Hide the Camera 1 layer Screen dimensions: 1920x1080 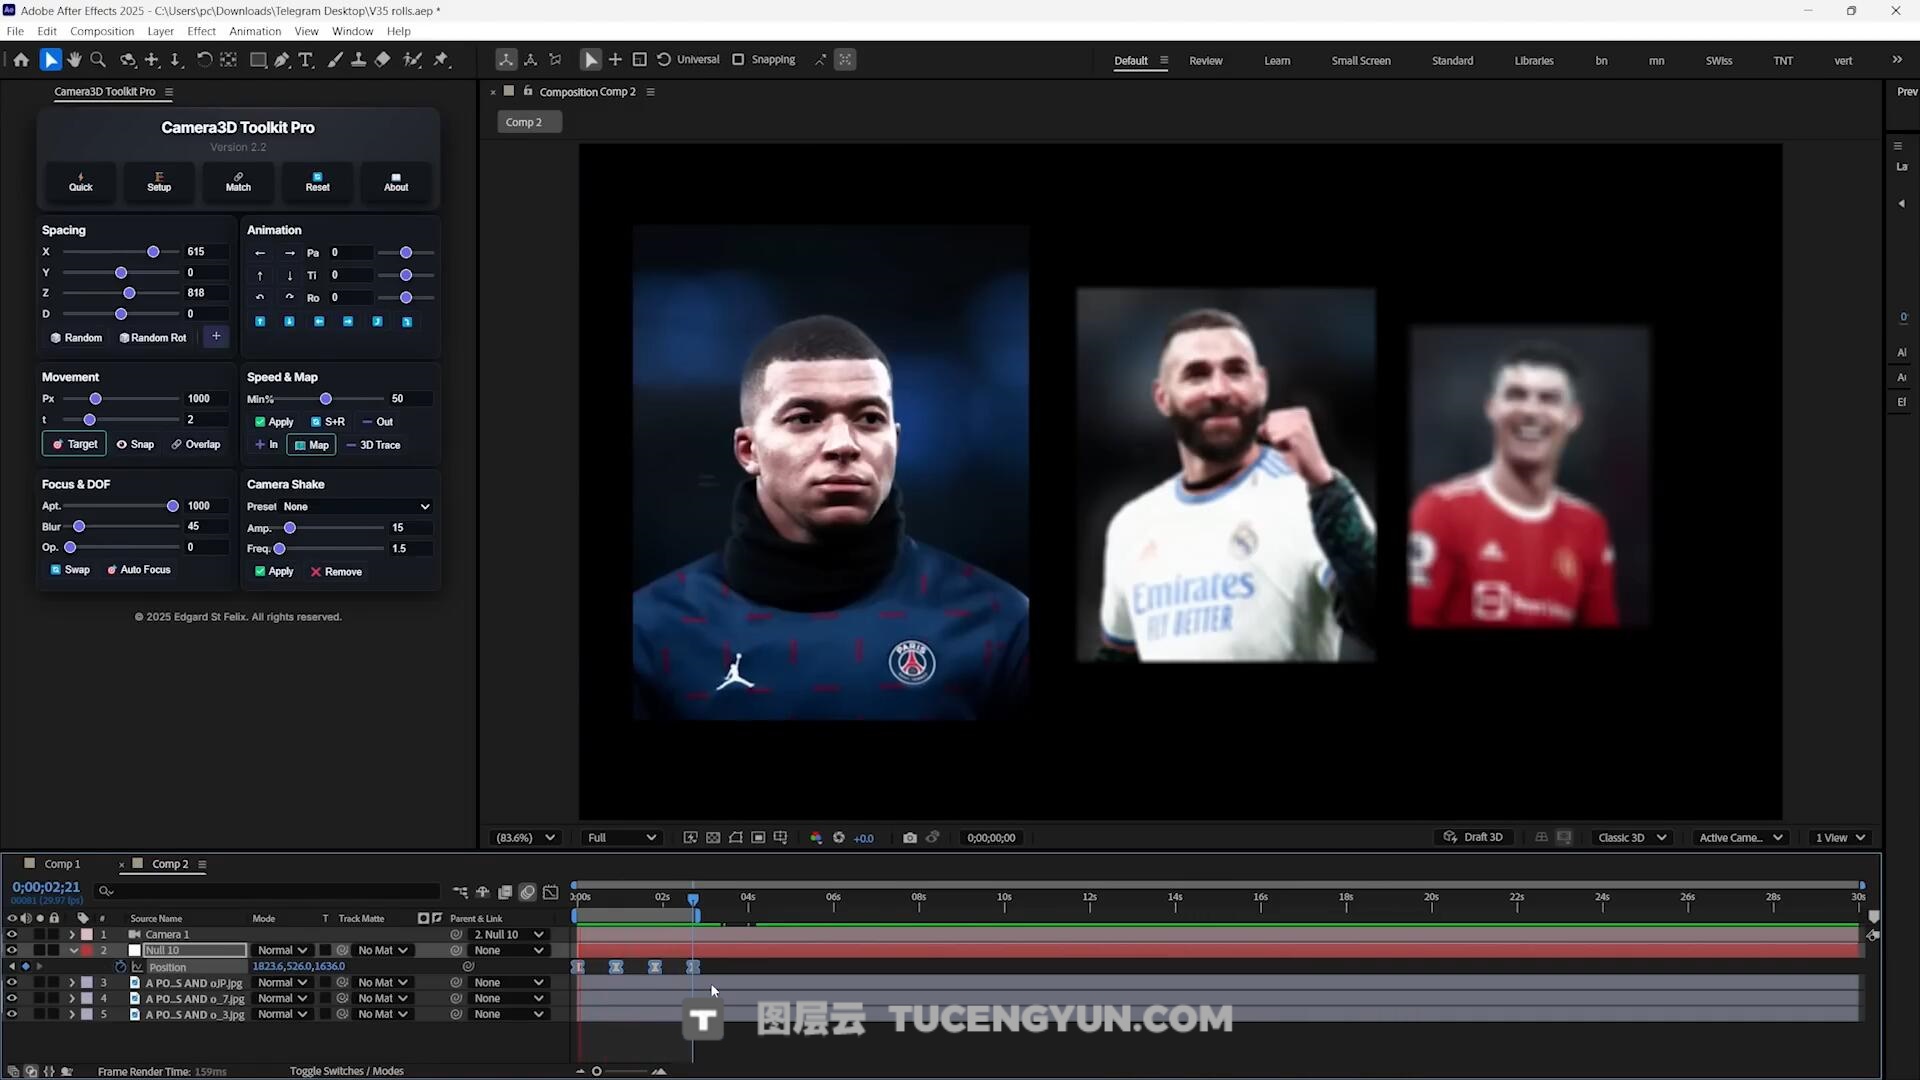click(x=12, y=934)
